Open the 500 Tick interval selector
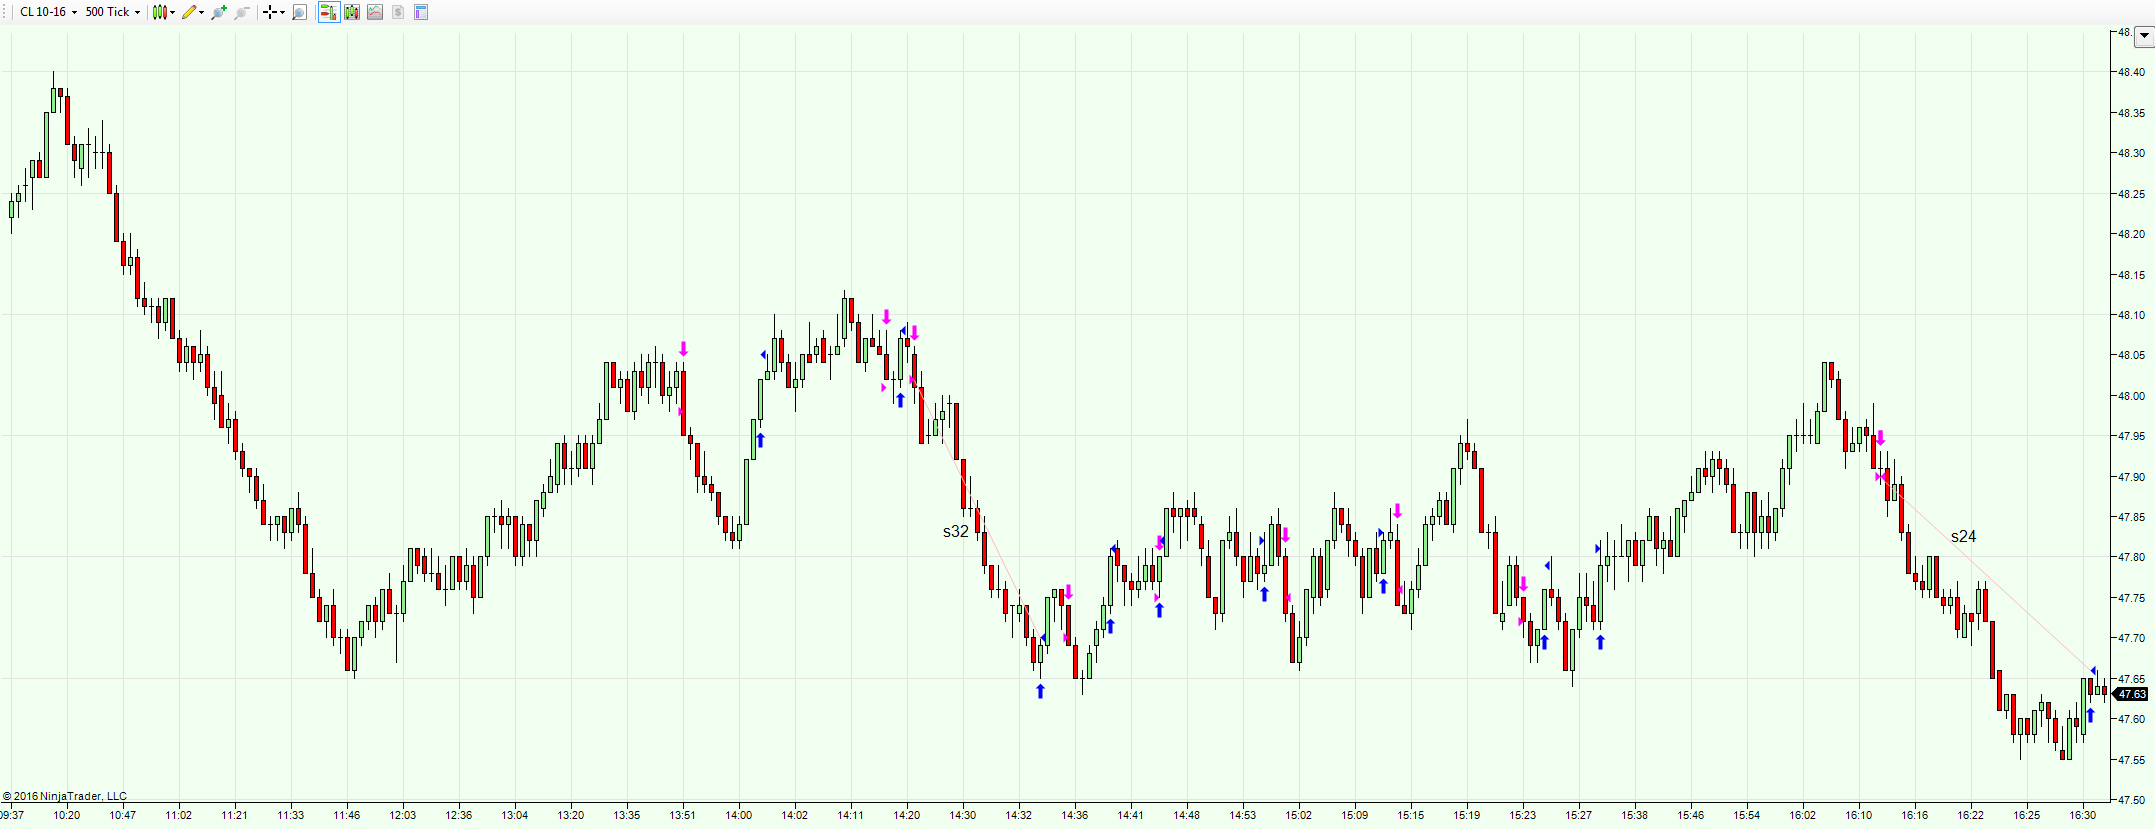Viewport: 2155px width, 829px height. click(112, 12)
